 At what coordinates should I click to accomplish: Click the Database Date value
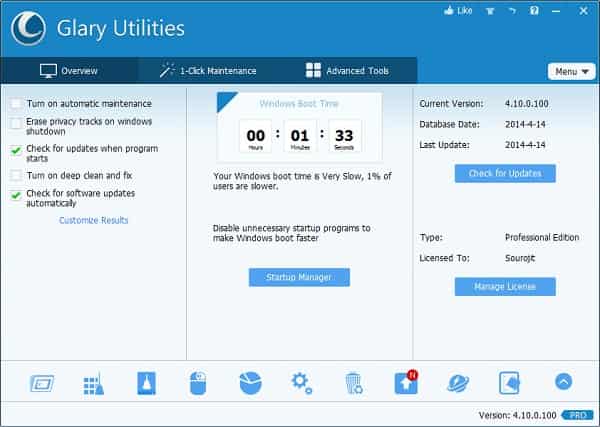point(525,124)
